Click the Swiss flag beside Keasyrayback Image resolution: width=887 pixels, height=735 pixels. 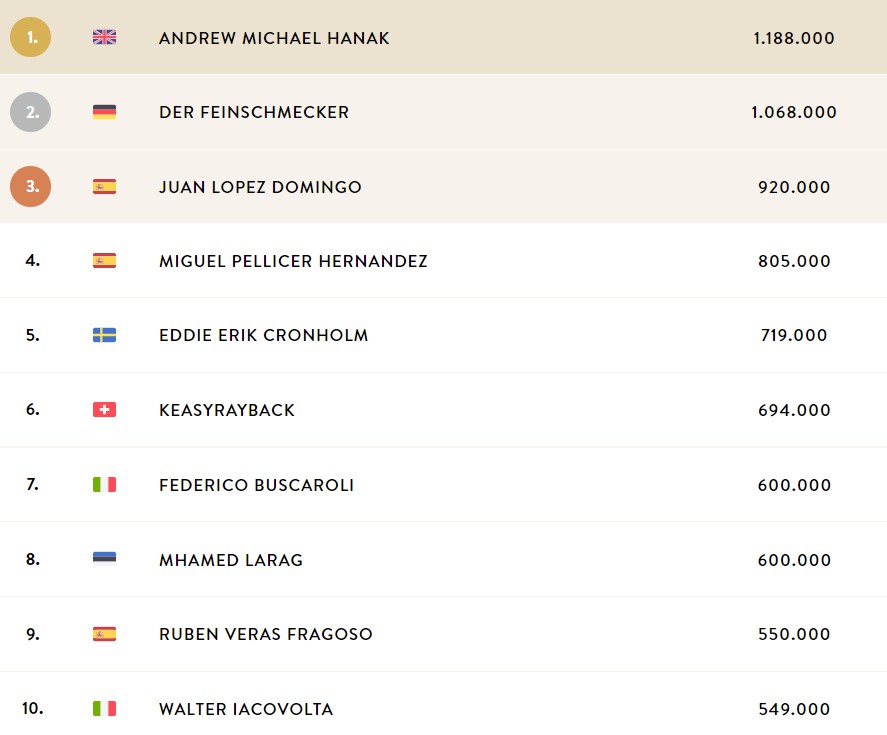pyautogui.click(x=104, y=410)
